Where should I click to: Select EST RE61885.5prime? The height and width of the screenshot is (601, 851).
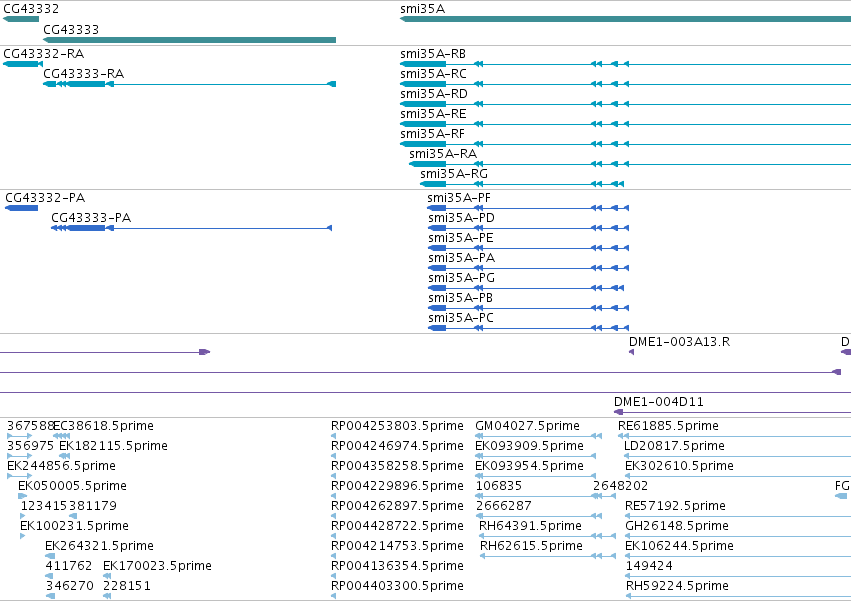[x=668, y=426]
